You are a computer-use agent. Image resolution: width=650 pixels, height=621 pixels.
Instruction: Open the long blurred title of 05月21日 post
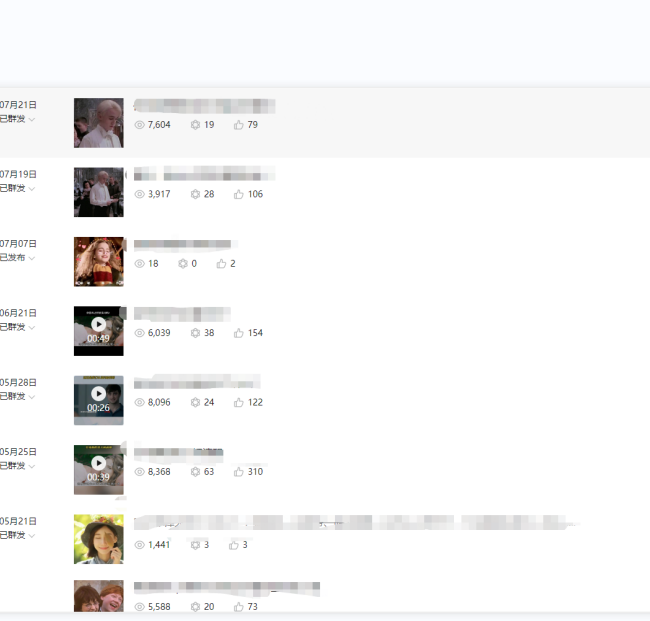pyautogui.click(x=357, y=522)
